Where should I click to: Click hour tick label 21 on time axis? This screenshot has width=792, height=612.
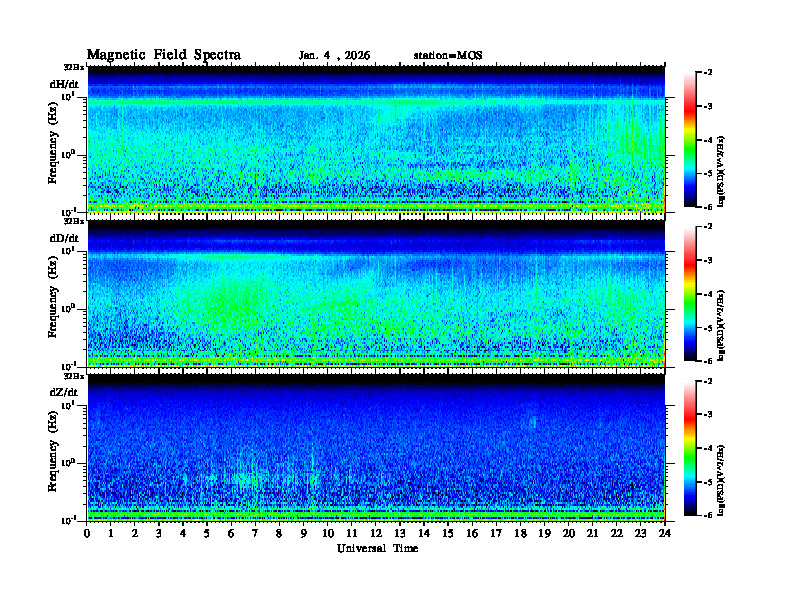coord(592,533)
